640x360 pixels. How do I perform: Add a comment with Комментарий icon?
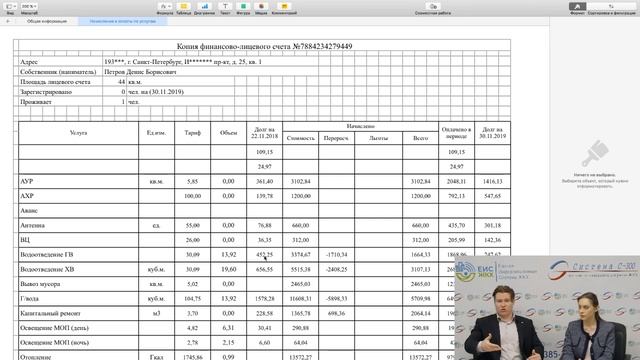284,7
